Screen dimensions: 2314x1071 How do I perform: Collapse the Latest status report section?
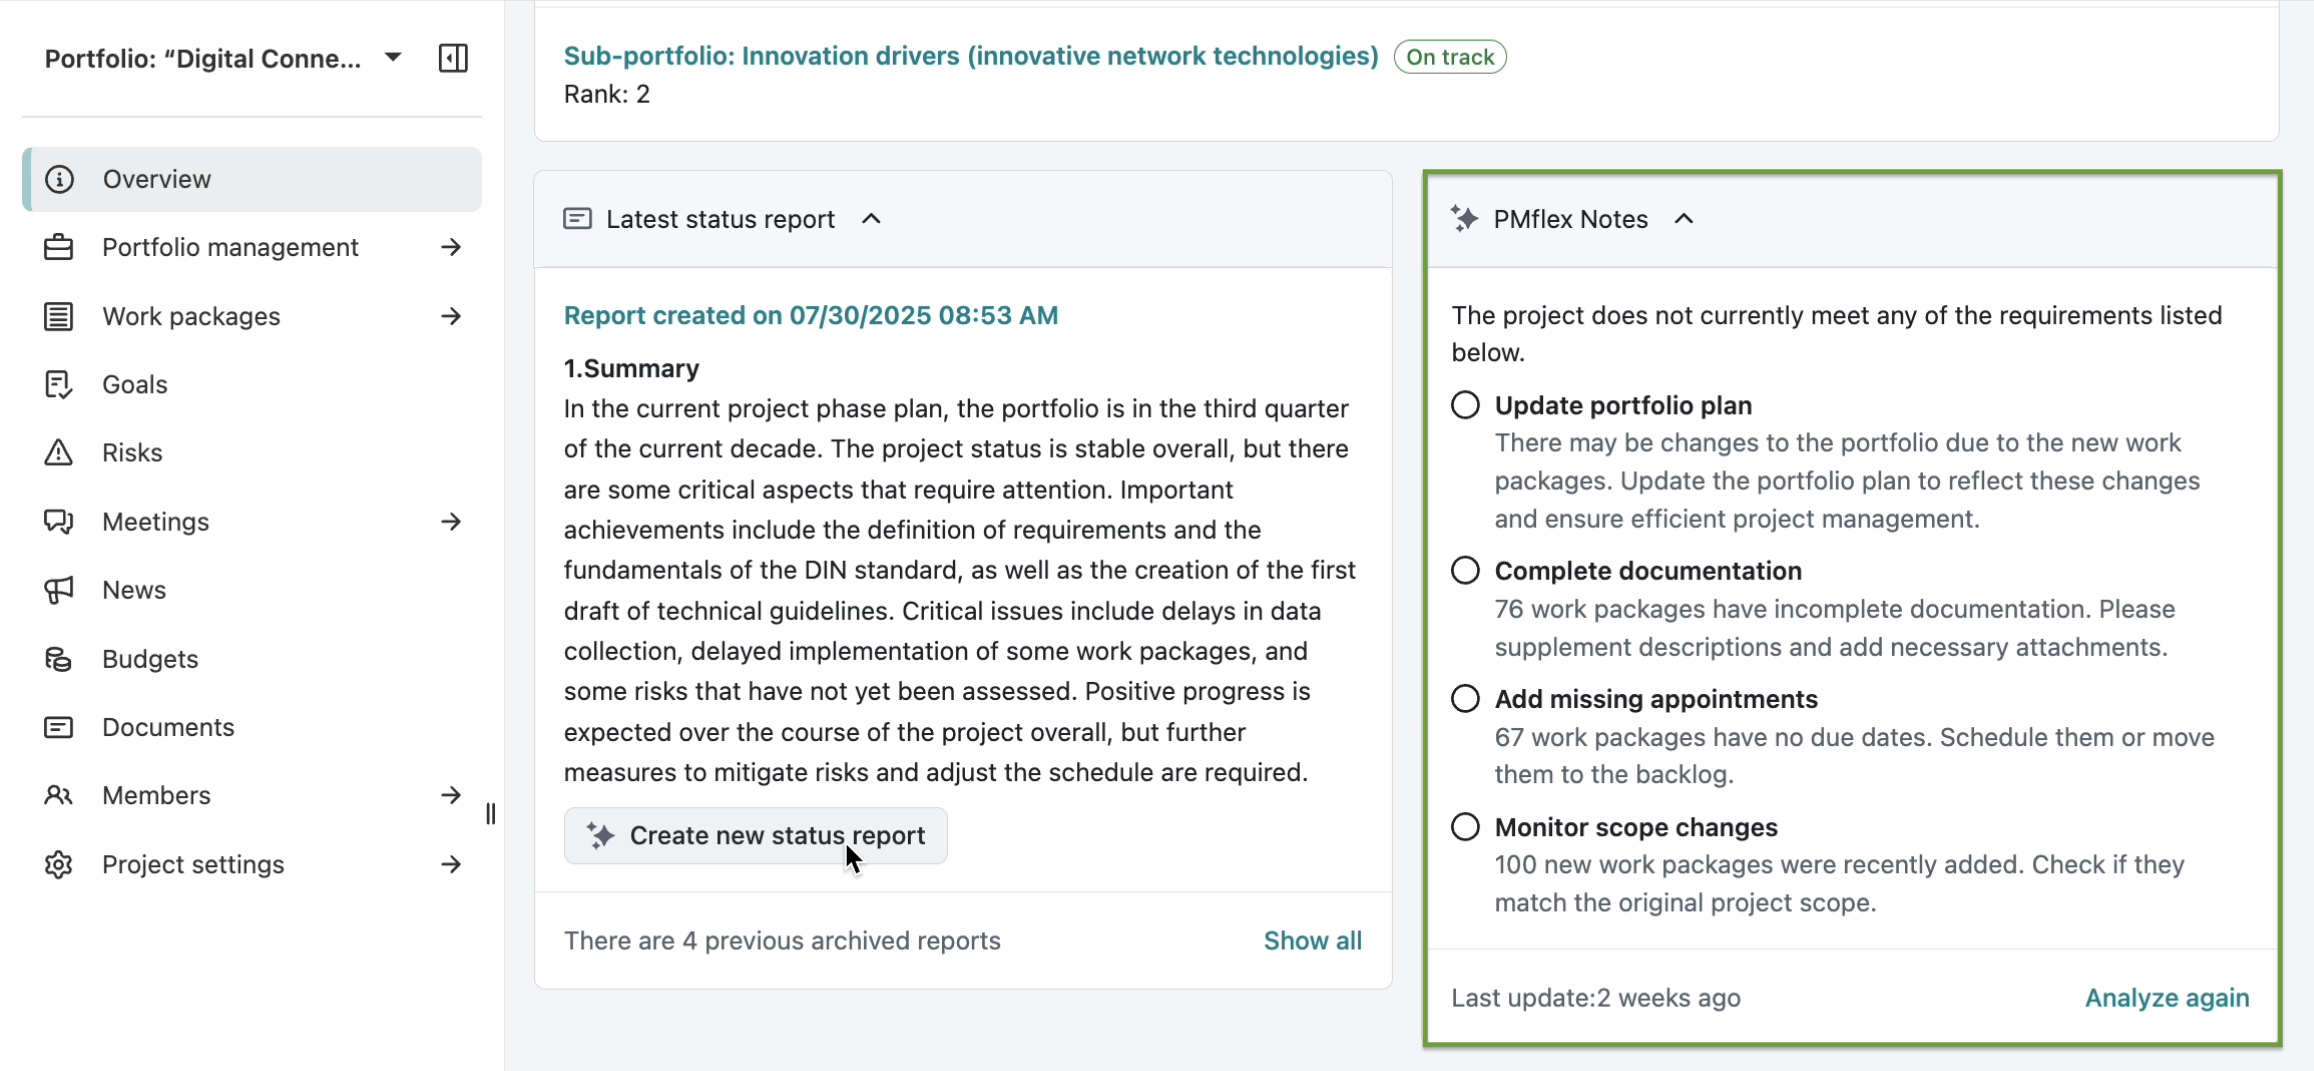pos(870,219)
